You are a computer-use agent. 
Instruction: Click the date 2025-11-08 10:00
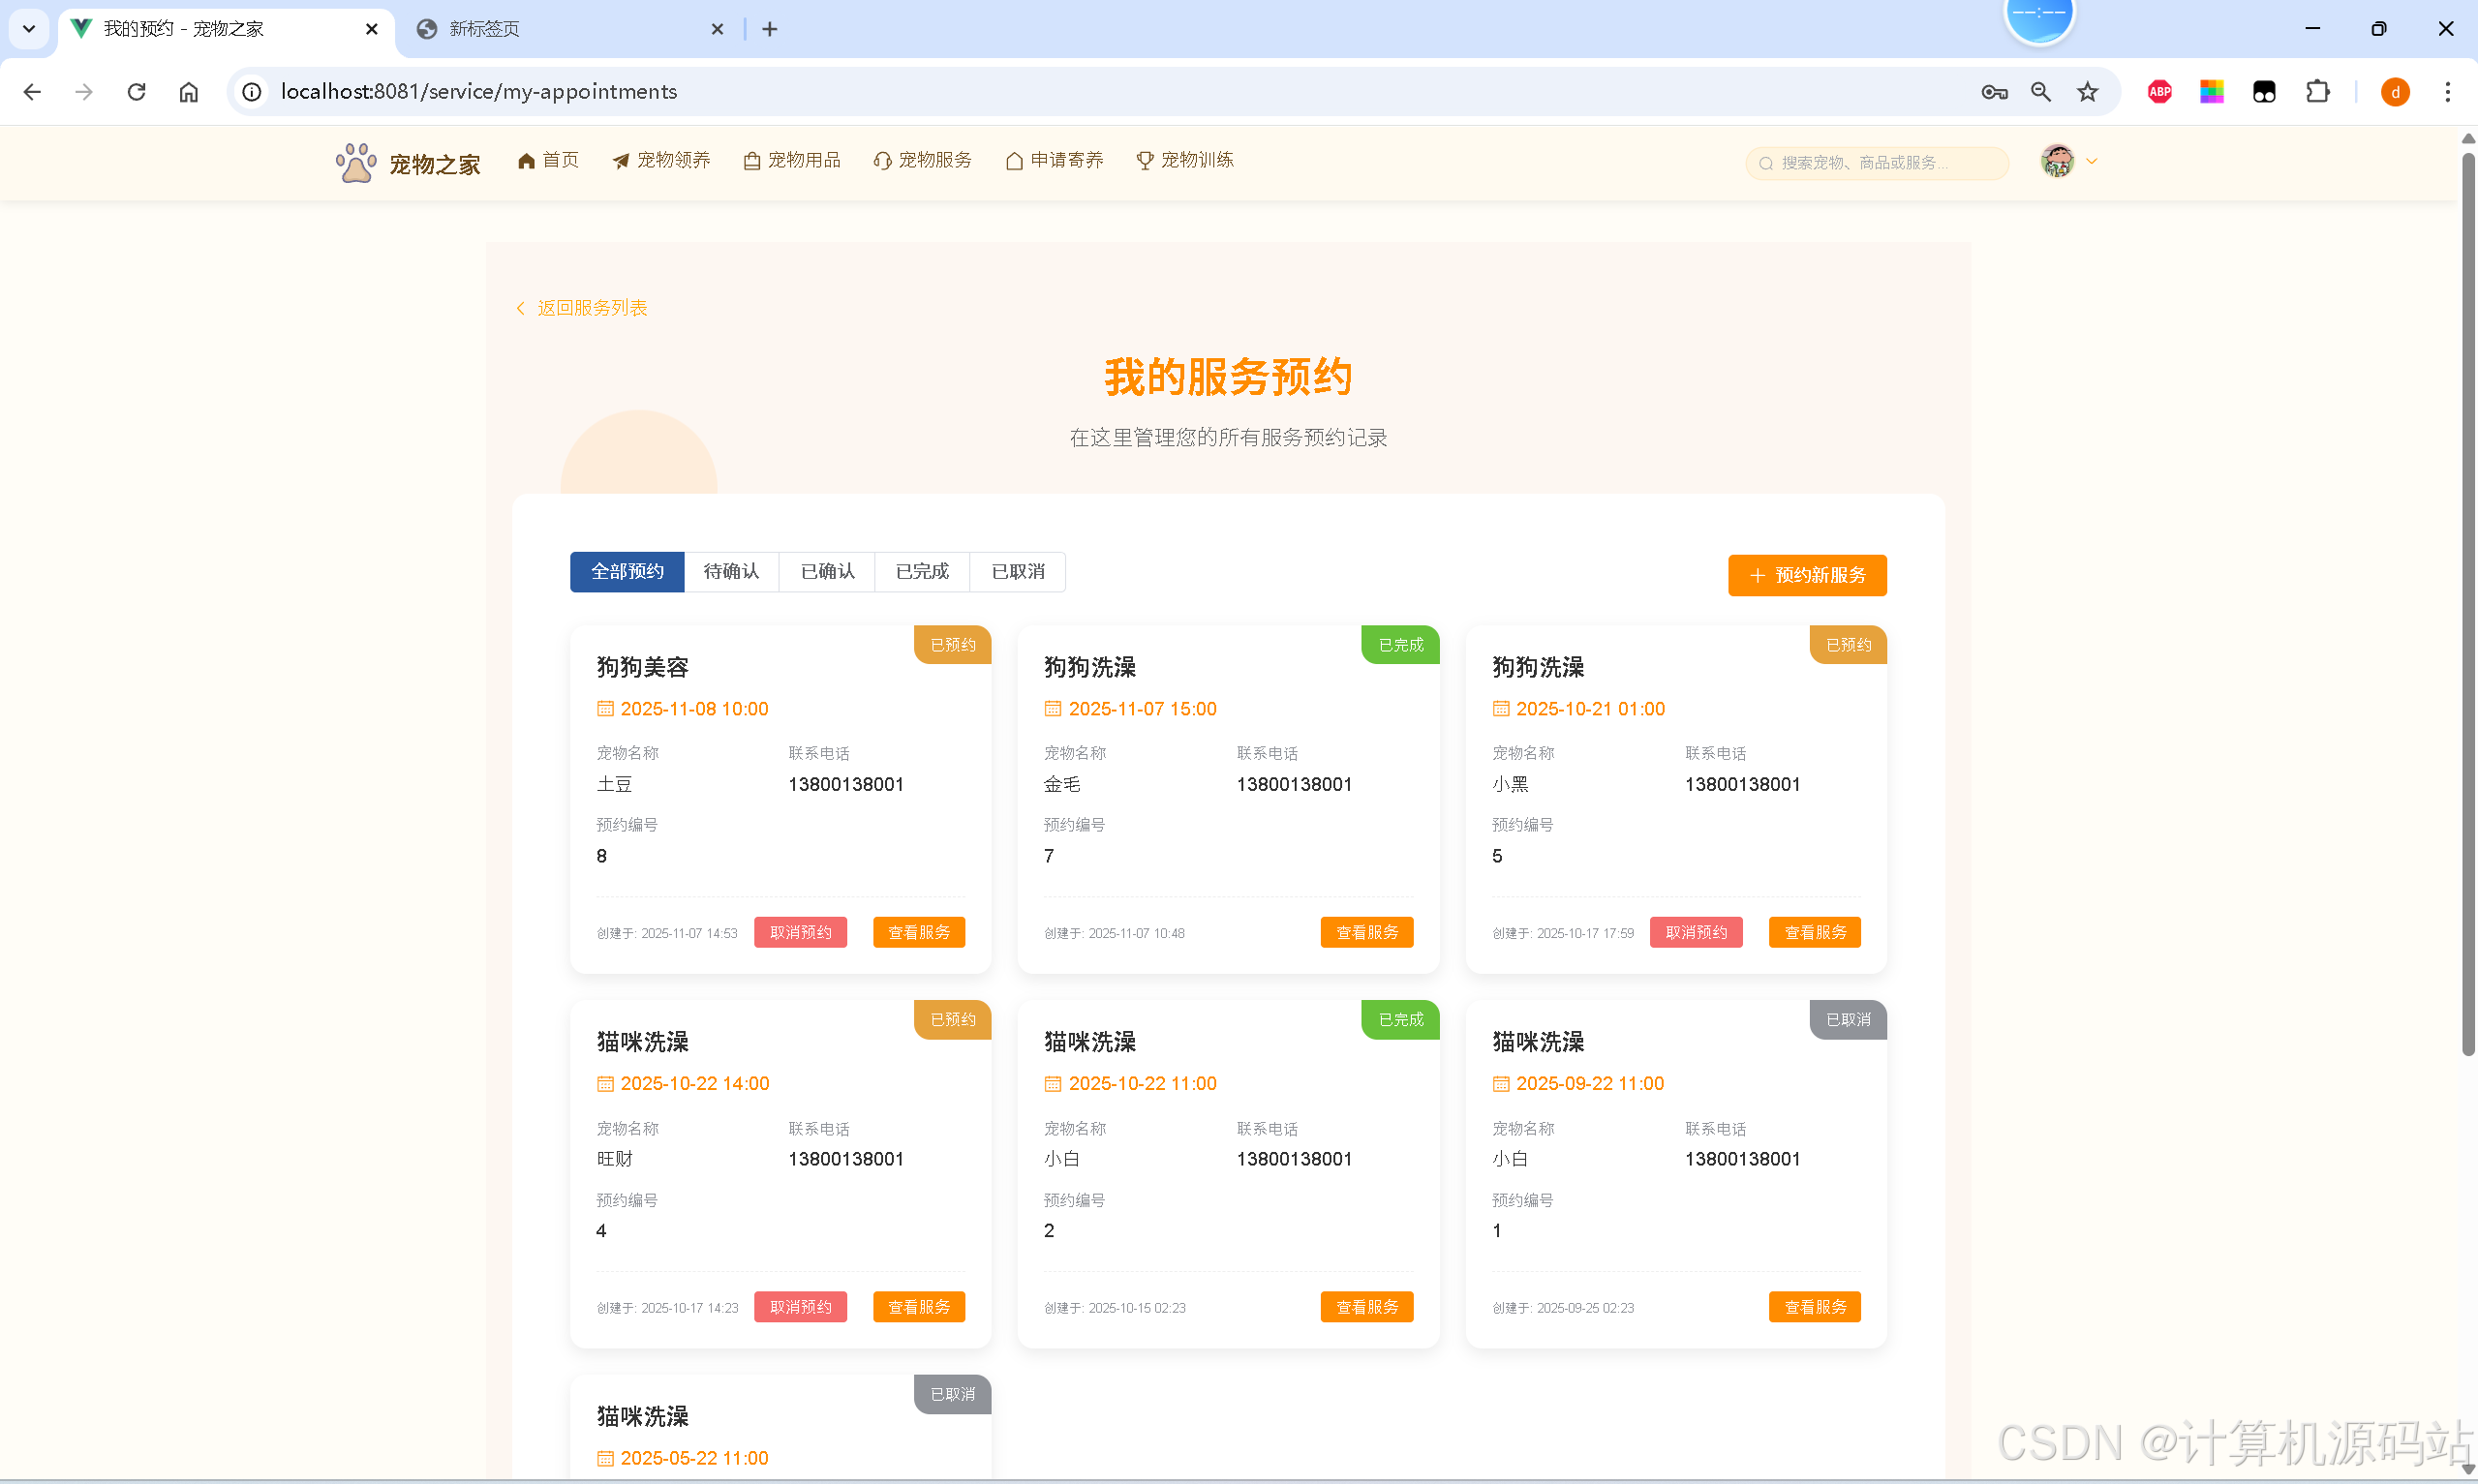[694, 709]
